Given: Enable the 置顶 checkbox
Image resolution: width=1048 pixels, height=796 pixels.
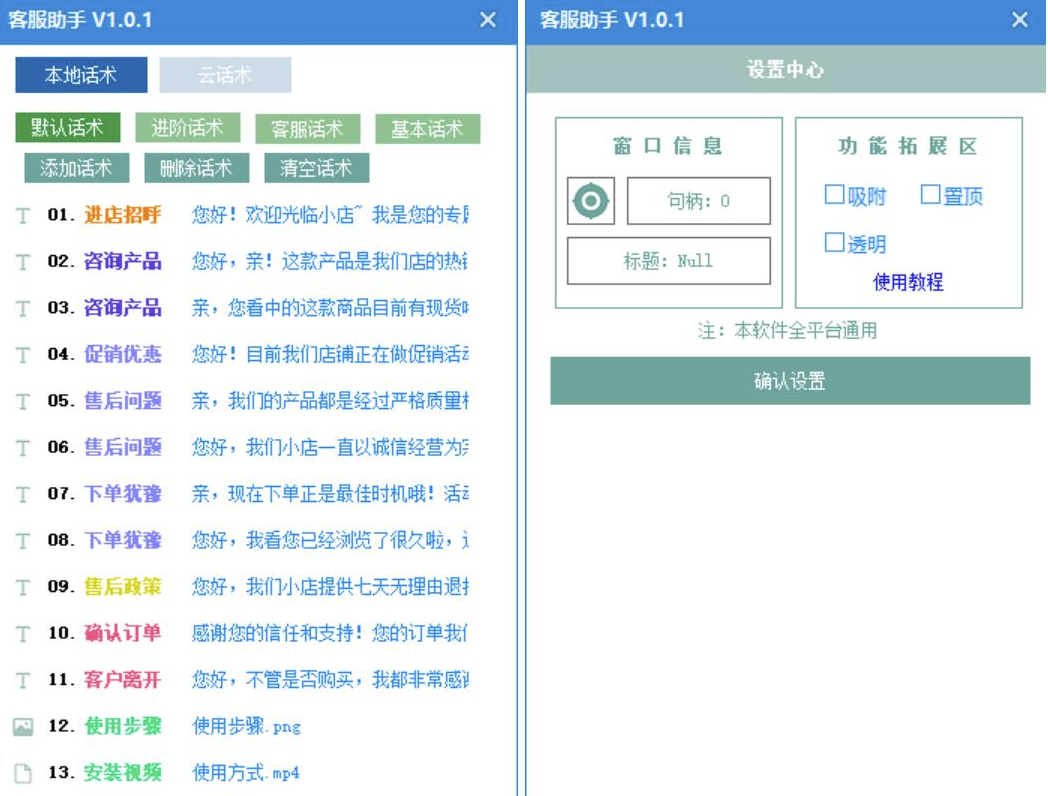Looking at the screenshot, I should 930,195.
